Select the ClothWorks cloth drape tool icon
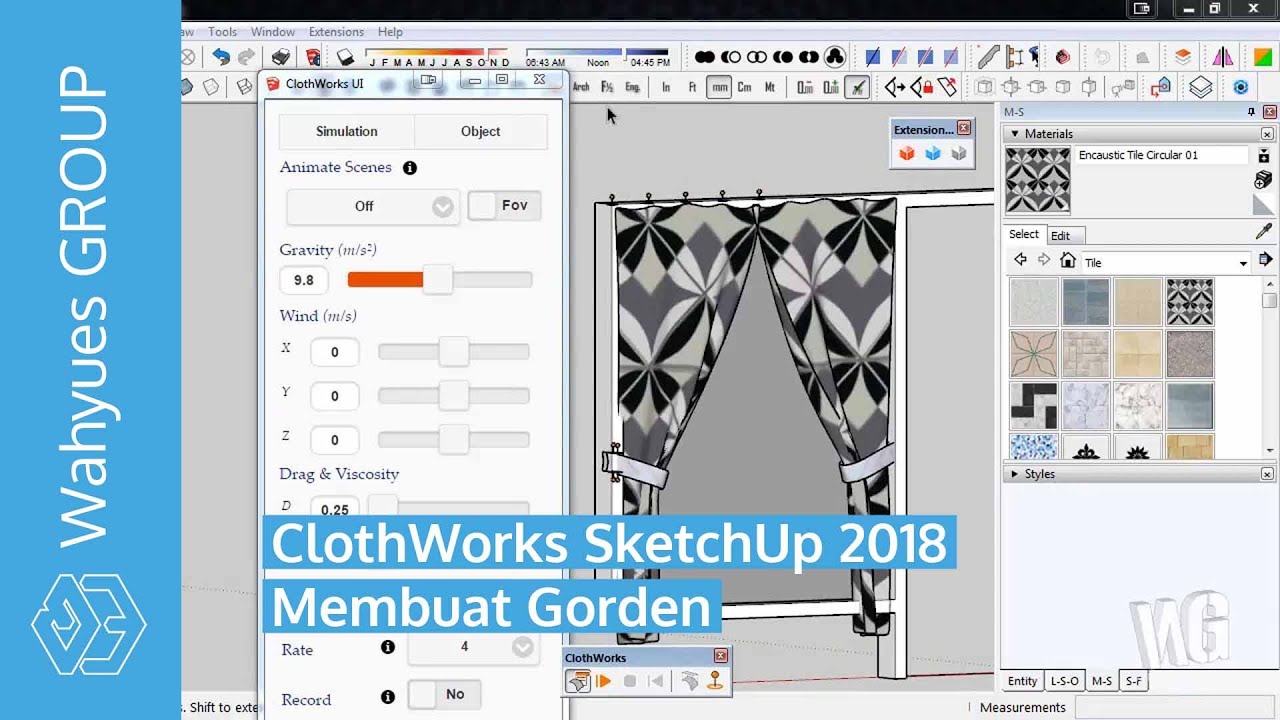Viewport: 1280px width, 720px height. click(x=689, y=681)
